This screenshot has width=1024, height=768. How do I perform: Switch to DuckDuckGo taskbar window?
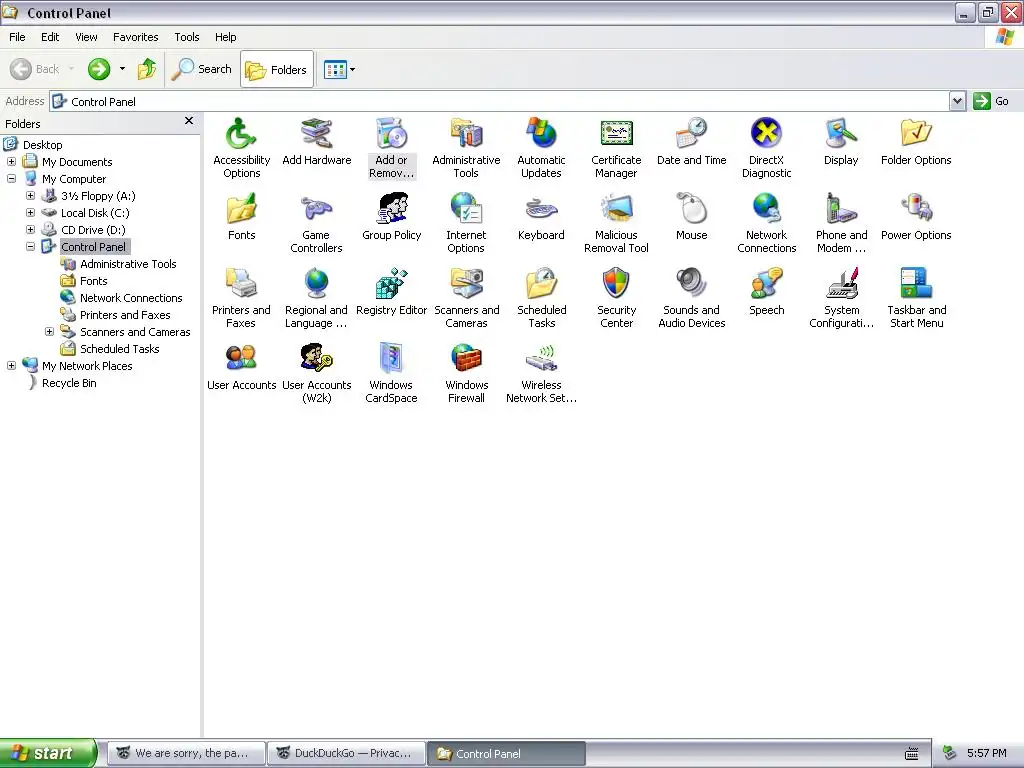point(346,754)
